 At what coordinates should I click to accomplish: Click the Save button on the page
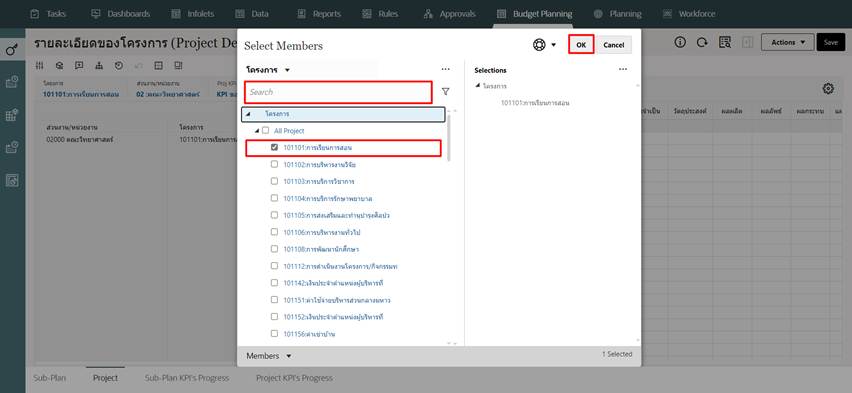[830, 42]
